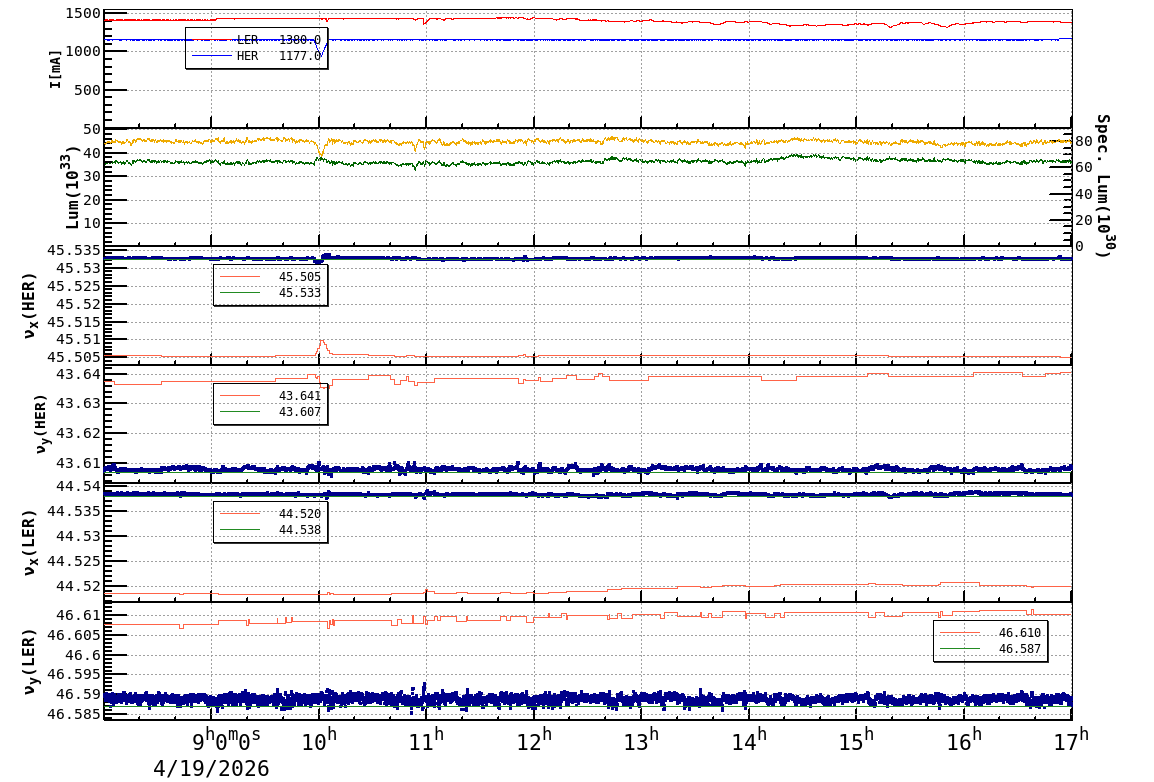Screen dimensions: 1154x782
Task: Click the 17h time tick label
Action: coord(1070,740)
